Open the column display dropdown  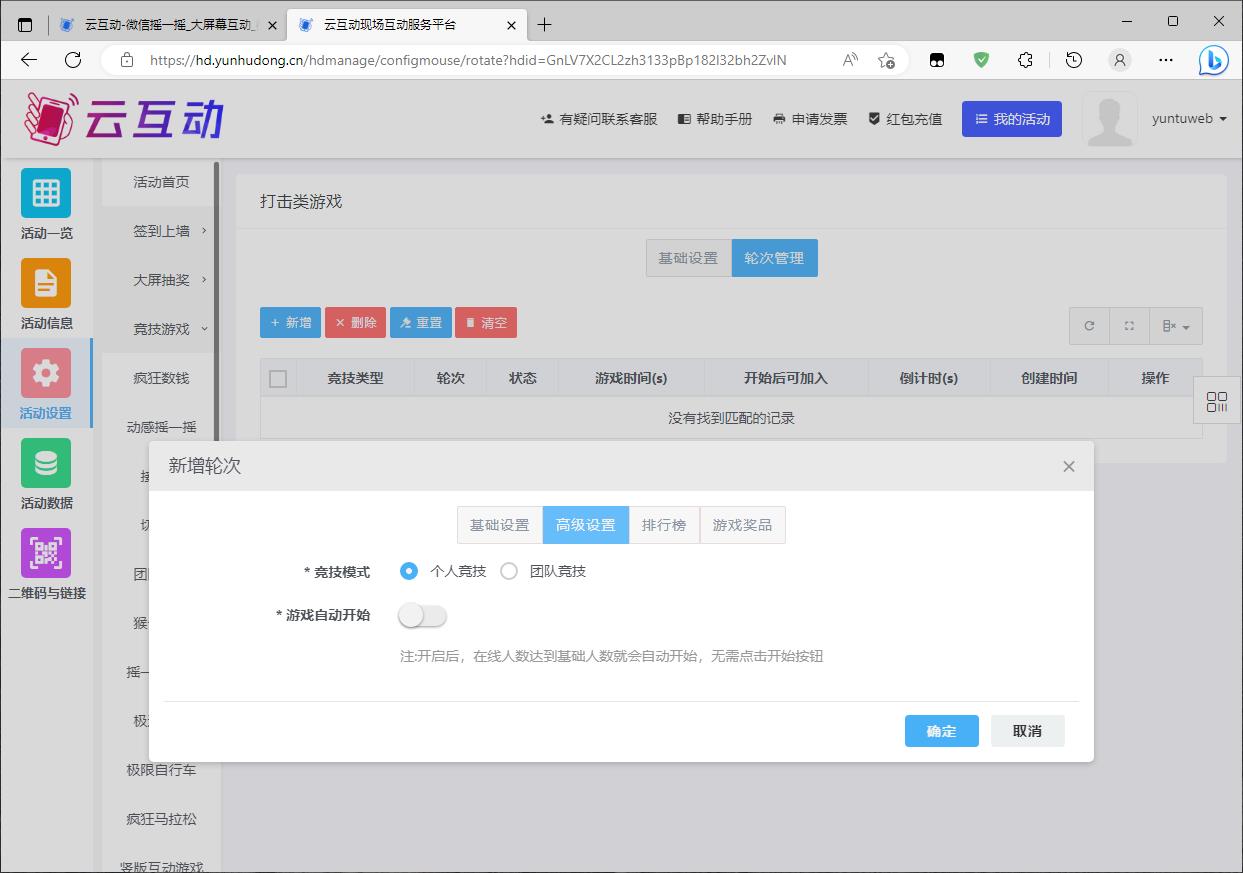[1176, 326]
